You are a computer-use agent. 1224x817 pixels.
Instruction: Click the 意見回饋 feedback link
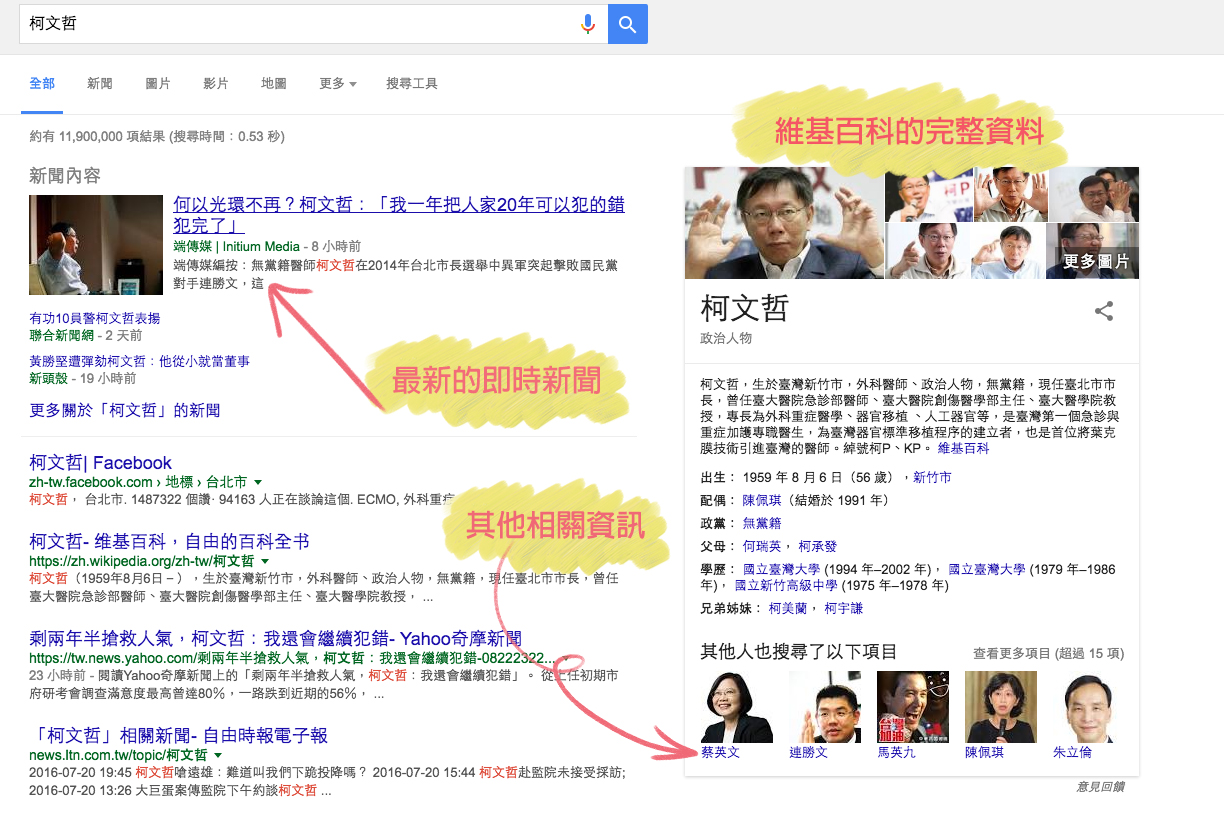1100,787
